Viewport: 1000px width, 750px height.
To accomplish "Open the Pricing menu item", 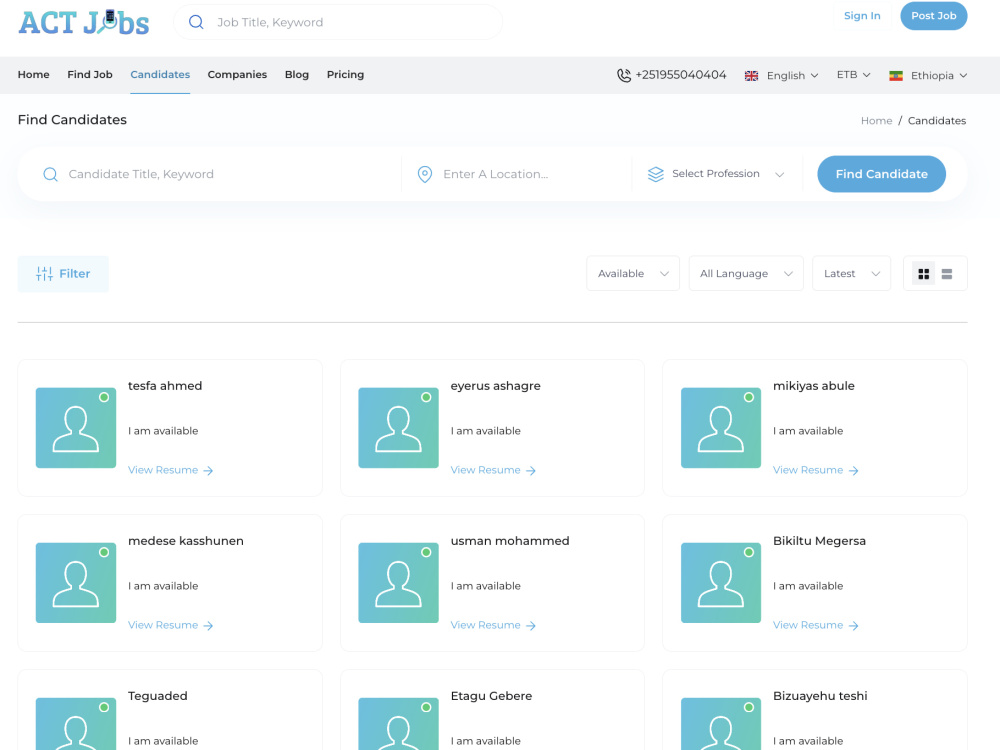I will (345, 75).
